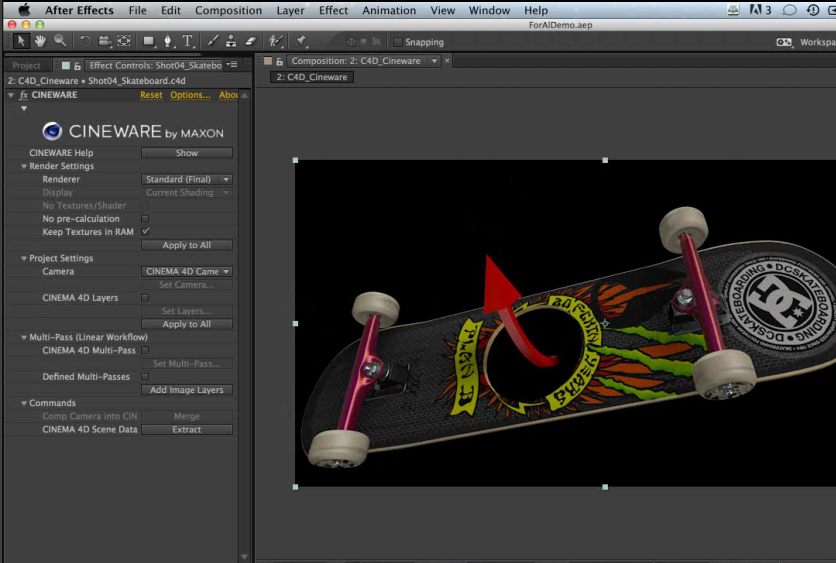Open the Effect menu

point(333,10)
